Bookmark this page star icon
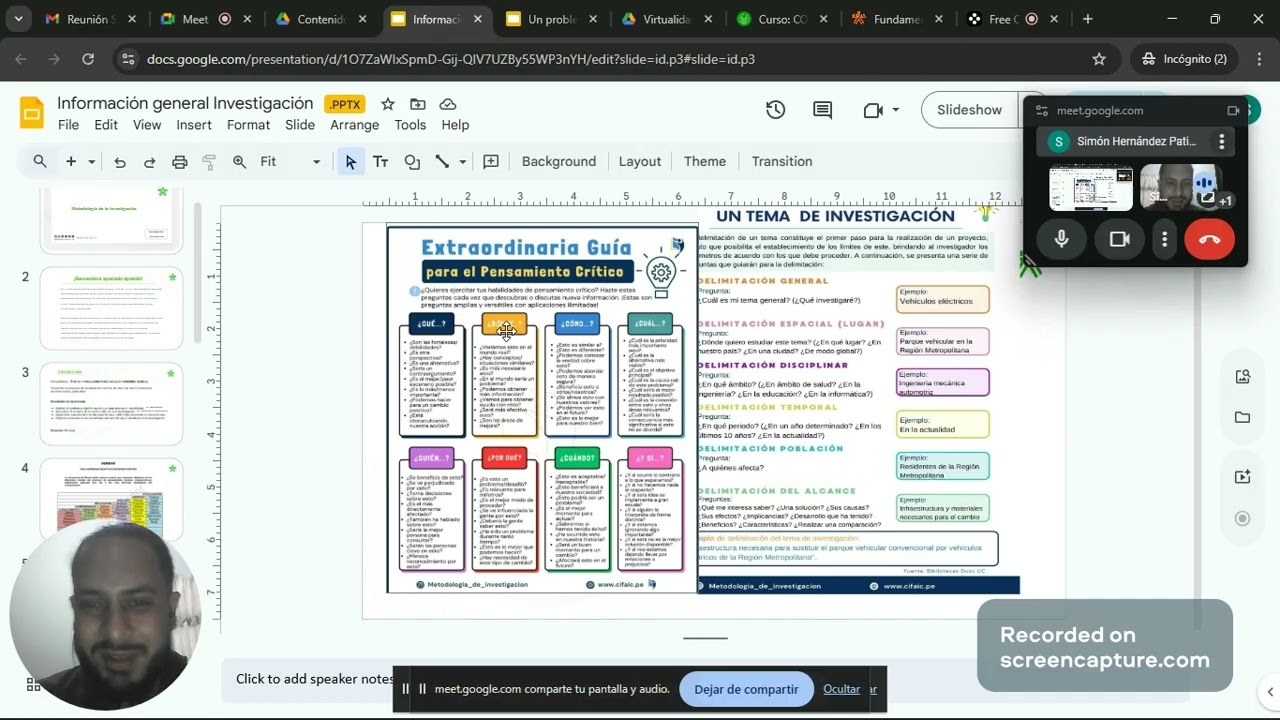Screen dimensions: 1280x720 coord(1099,59)
